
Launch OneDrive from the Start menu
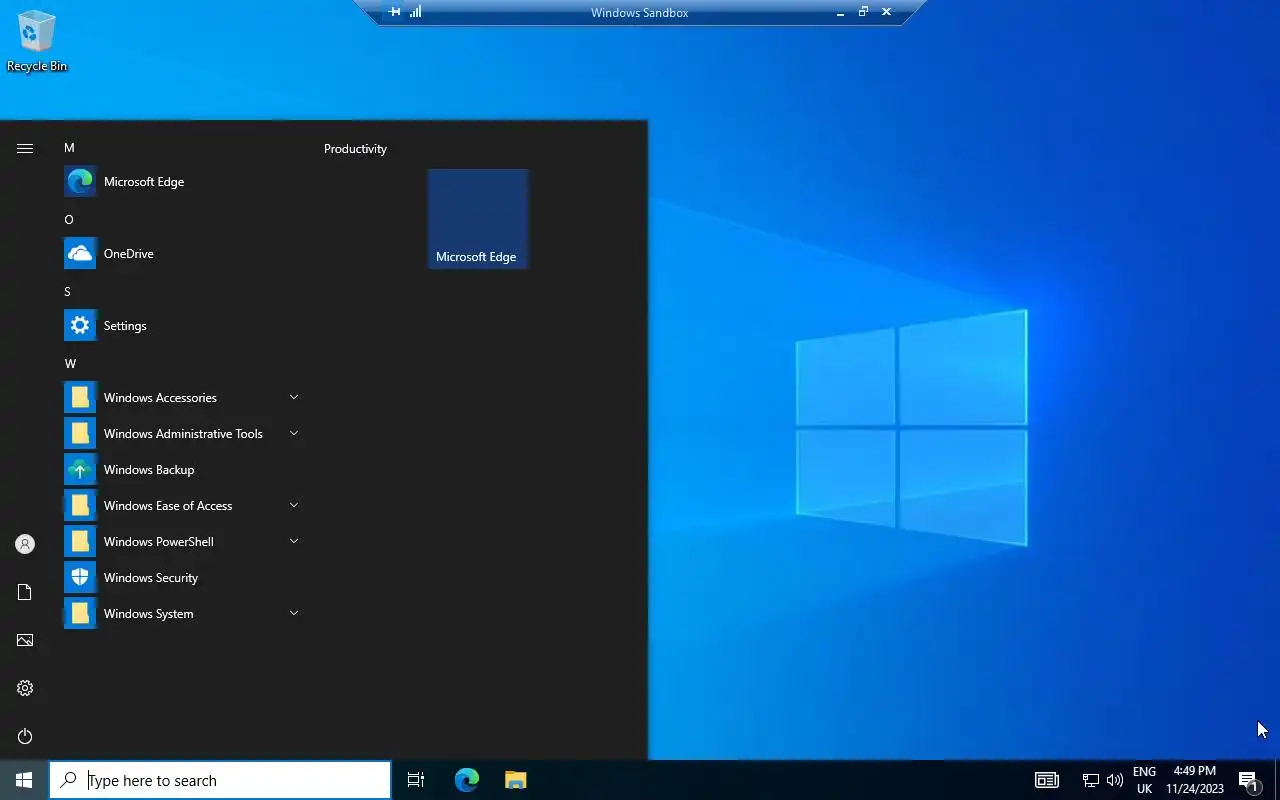click(x=182, y=254)
